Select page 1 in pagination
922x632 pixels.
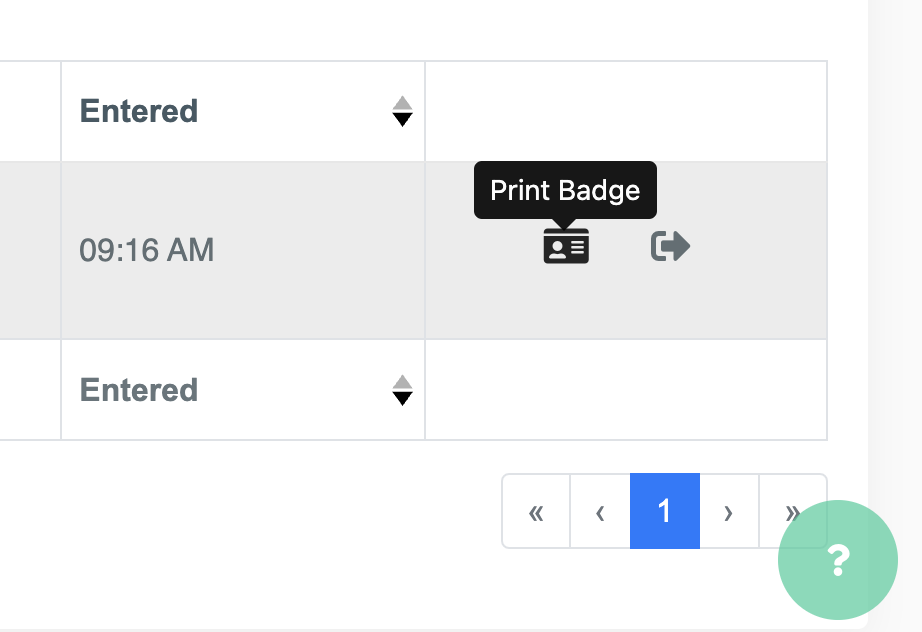664,512
